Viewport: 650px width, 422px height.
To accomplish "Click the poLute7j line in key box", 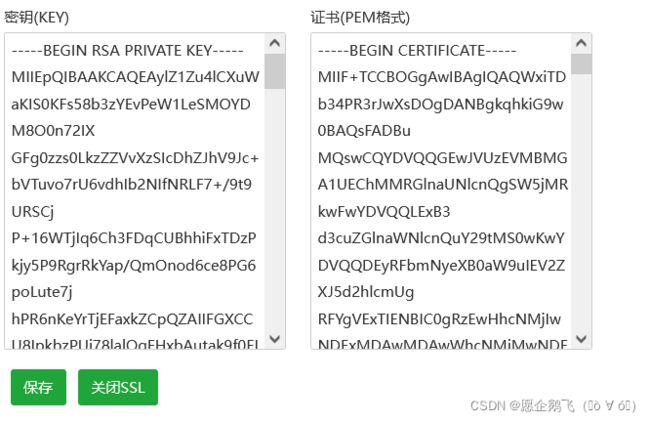I will click(x=42, y=292).
